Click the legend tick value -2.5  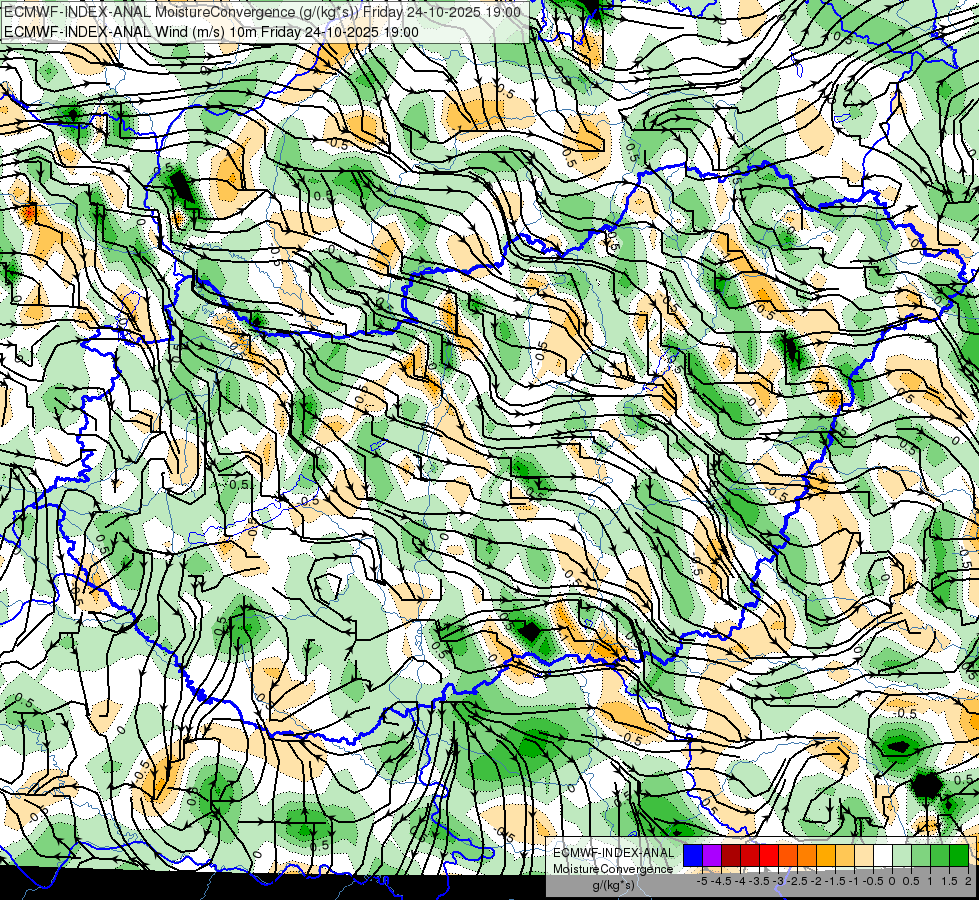[x=797, y=881]
